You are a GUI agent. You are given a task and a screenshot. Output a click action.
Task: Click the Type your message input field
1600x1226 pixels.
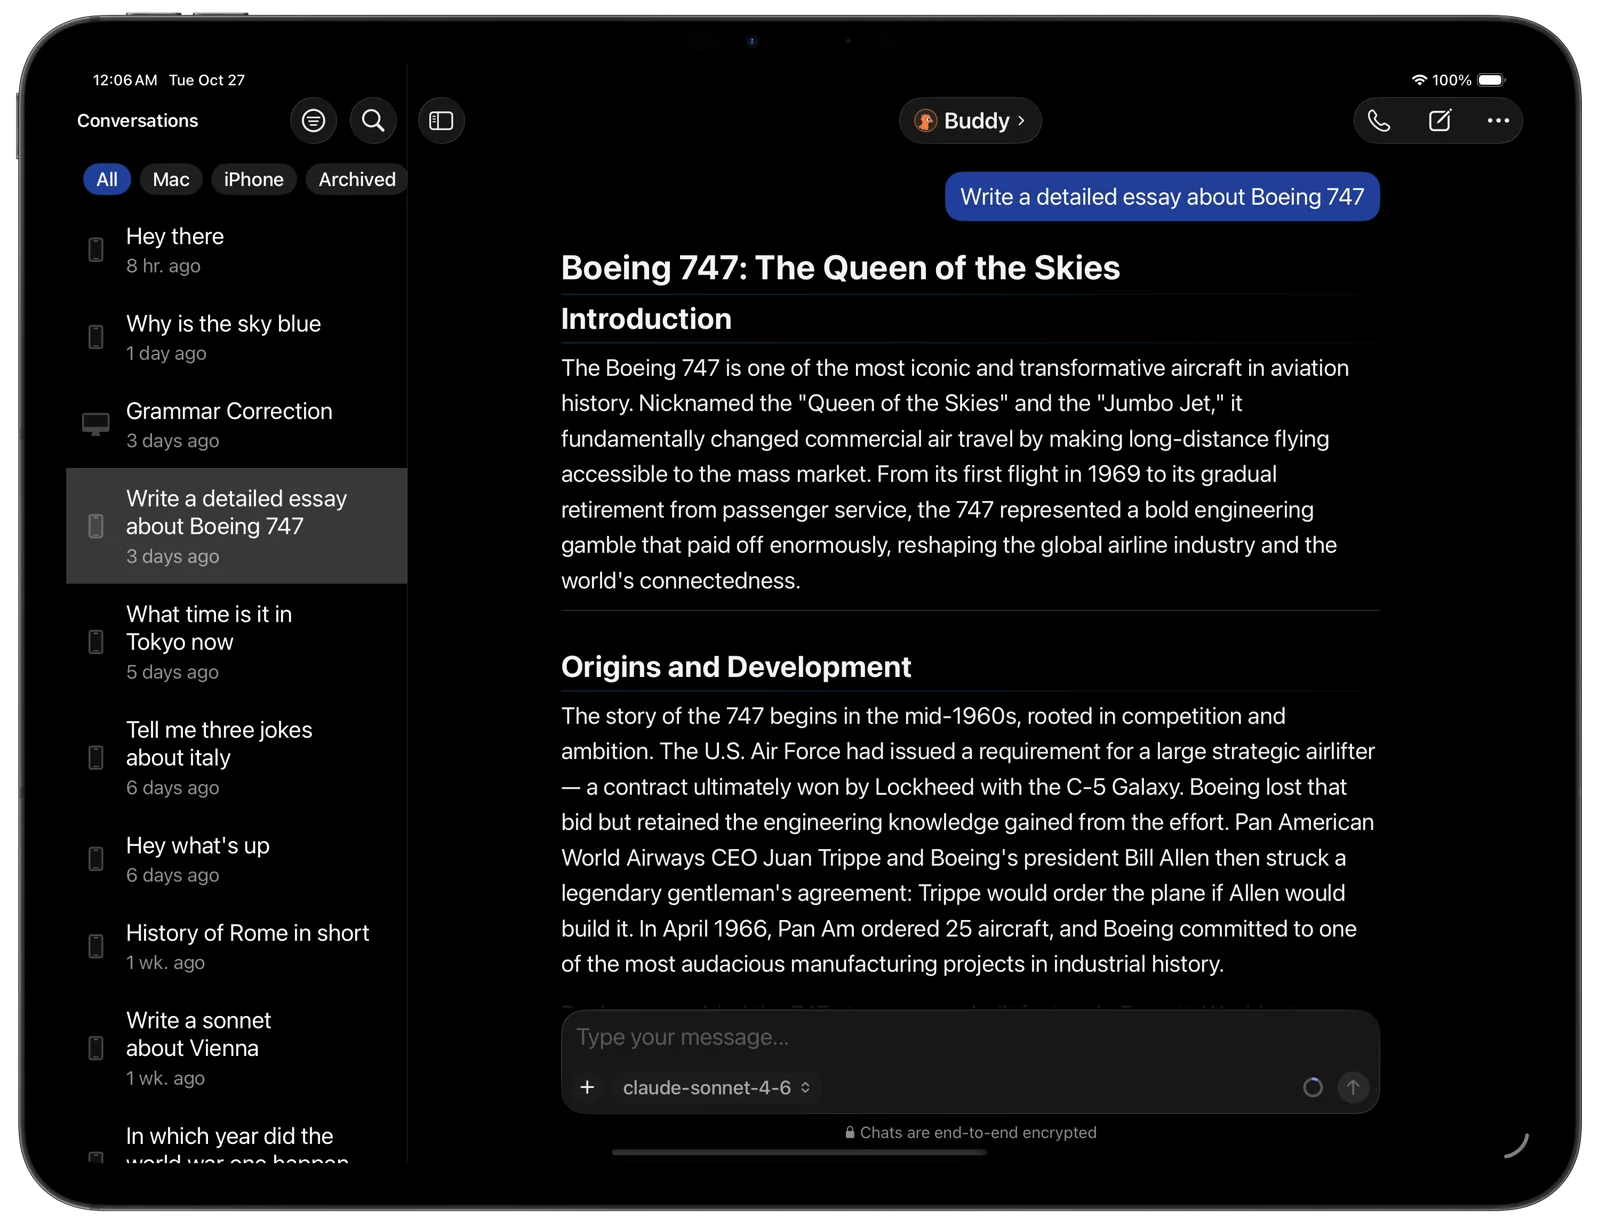pos(970,1038)
